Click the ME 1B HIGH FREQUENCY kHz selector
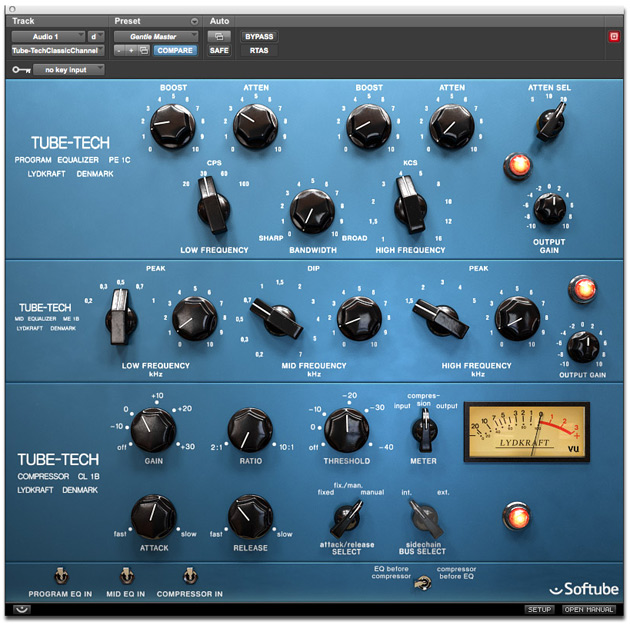The width and height of the screenshot is (630, 625). tap(441, 318)
